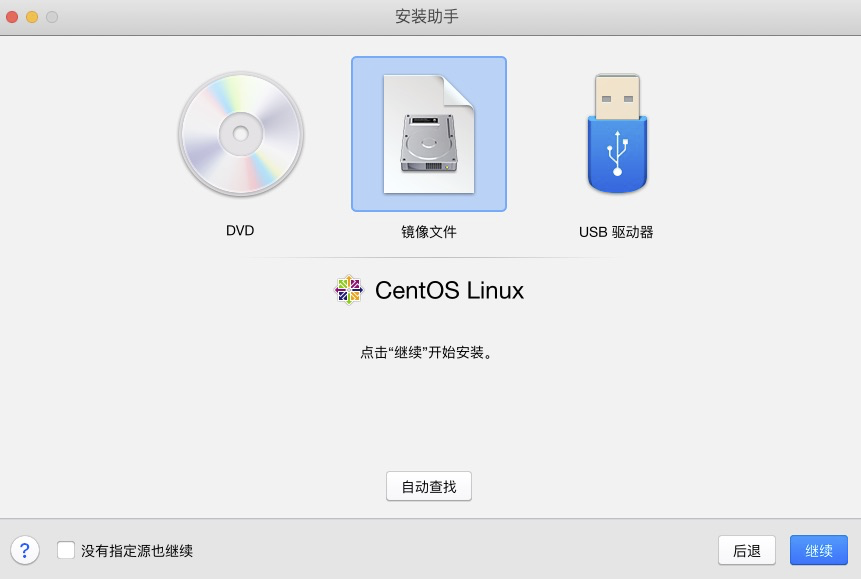Viewport: 861px width, 579px height.
Task: Click the 自动查找 button
Action: pos(429,486)
